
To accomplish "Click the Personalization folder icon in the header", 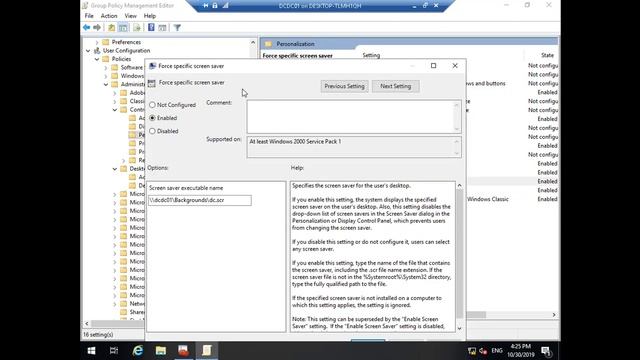I will tap(268, 44).
